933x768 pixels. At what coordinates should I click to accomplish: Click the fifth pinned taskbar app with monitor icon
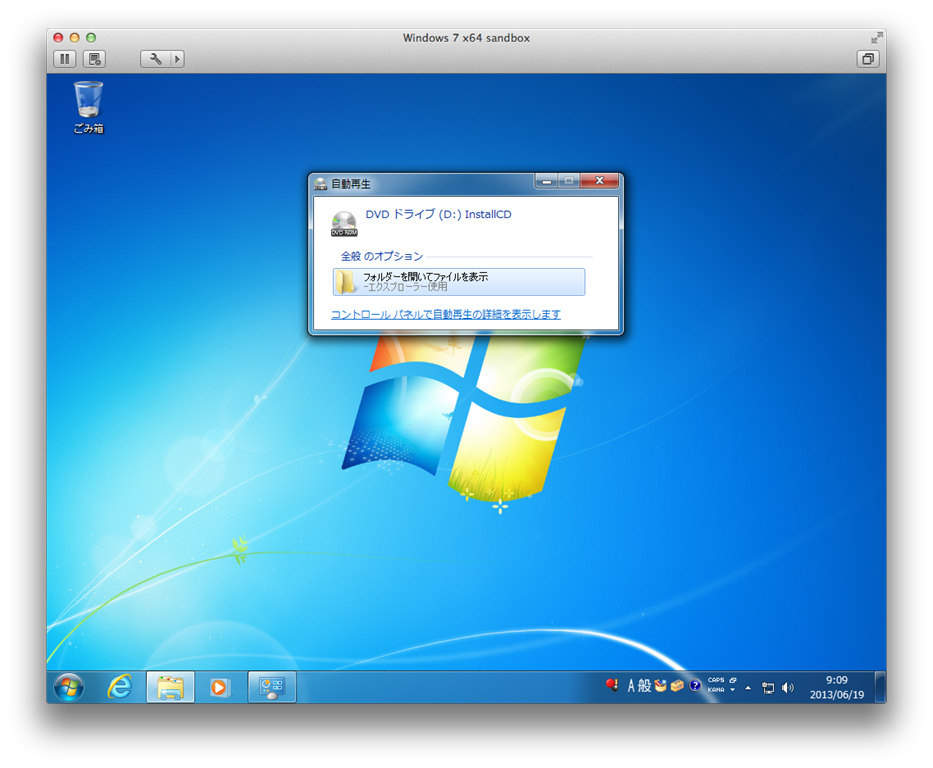(272, 687)
